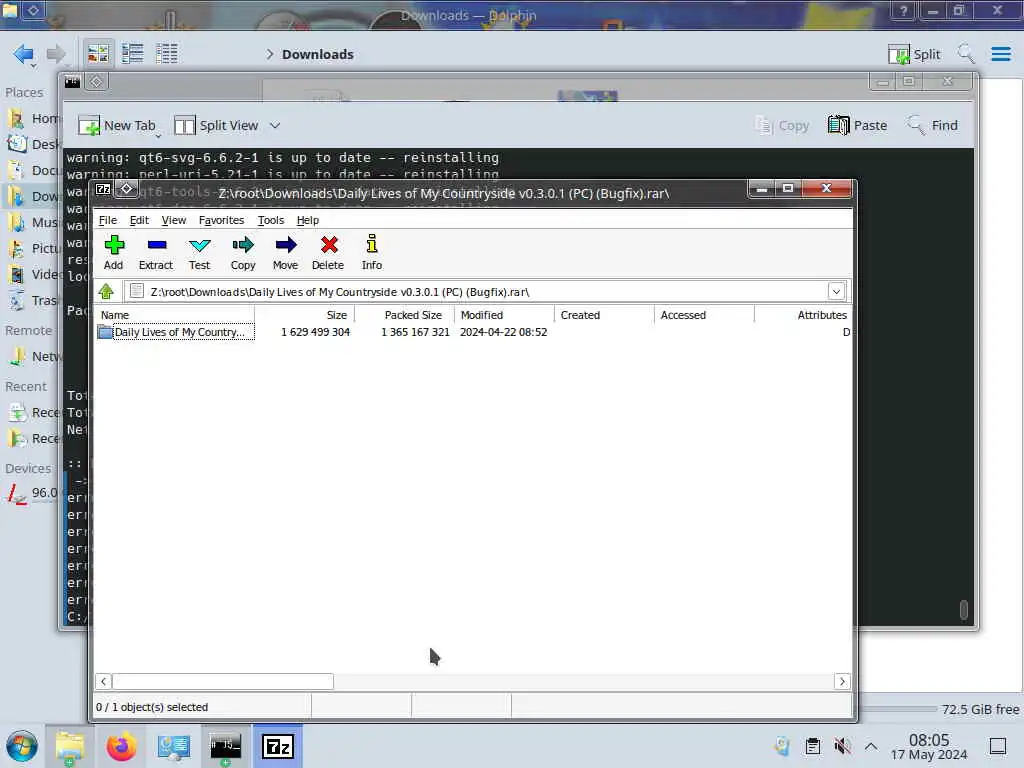Click the Downloads breadcrumb in Dolphin
This screenshot has width=1024, height=768.
click(x=317, y=54)
